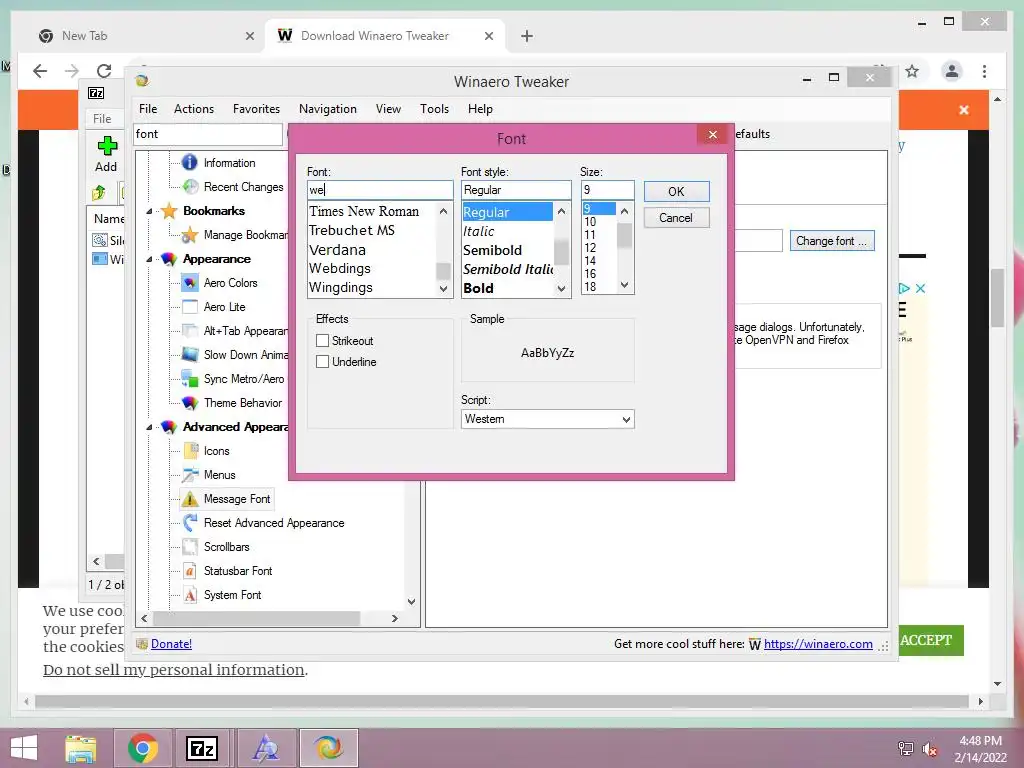Viewport: 1024px width, 768px height.
Task: Select Verdana in the font list
Action: pyautogui.click(x=338, y=250)
